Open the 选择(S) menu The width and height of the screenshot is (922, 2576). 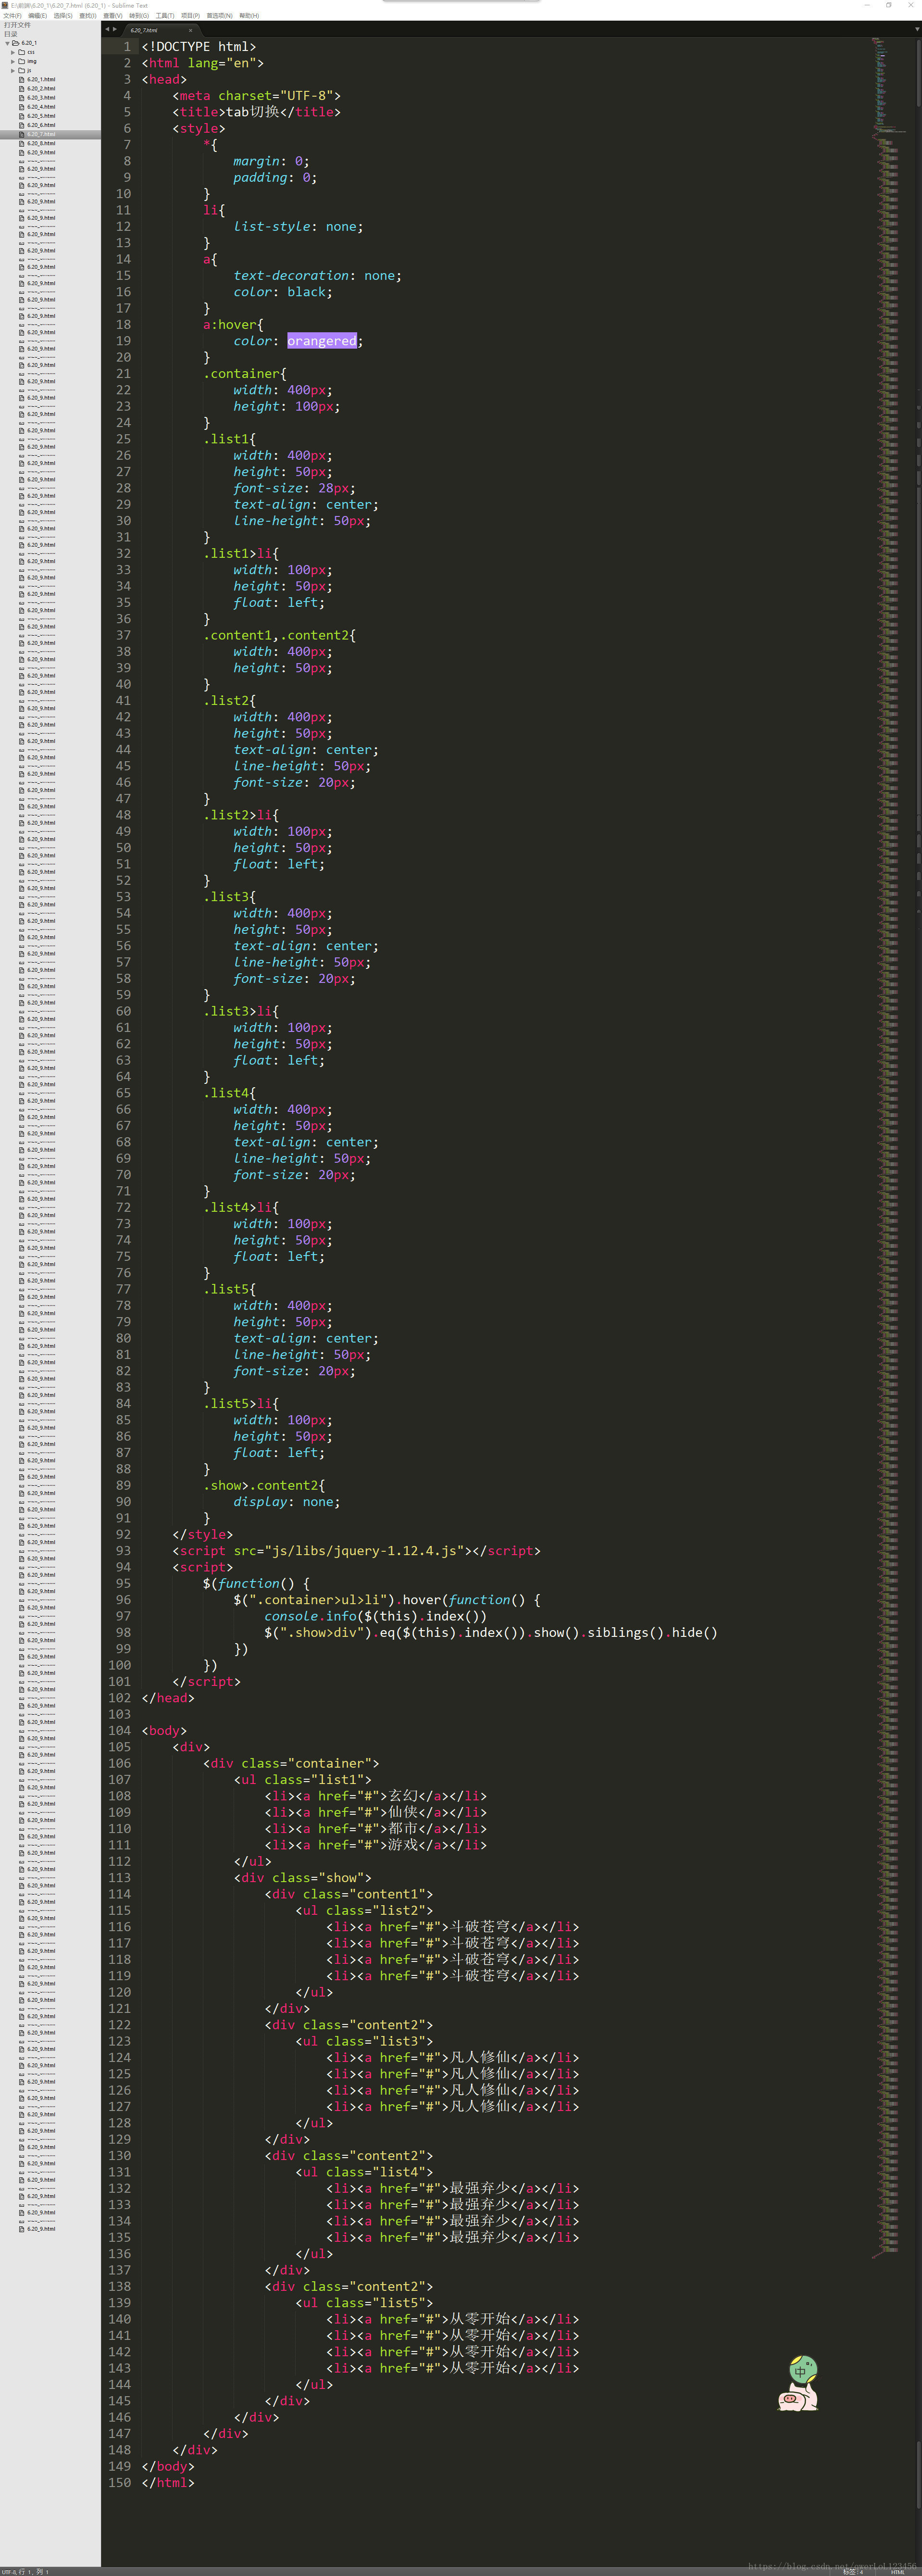[63, 16]
